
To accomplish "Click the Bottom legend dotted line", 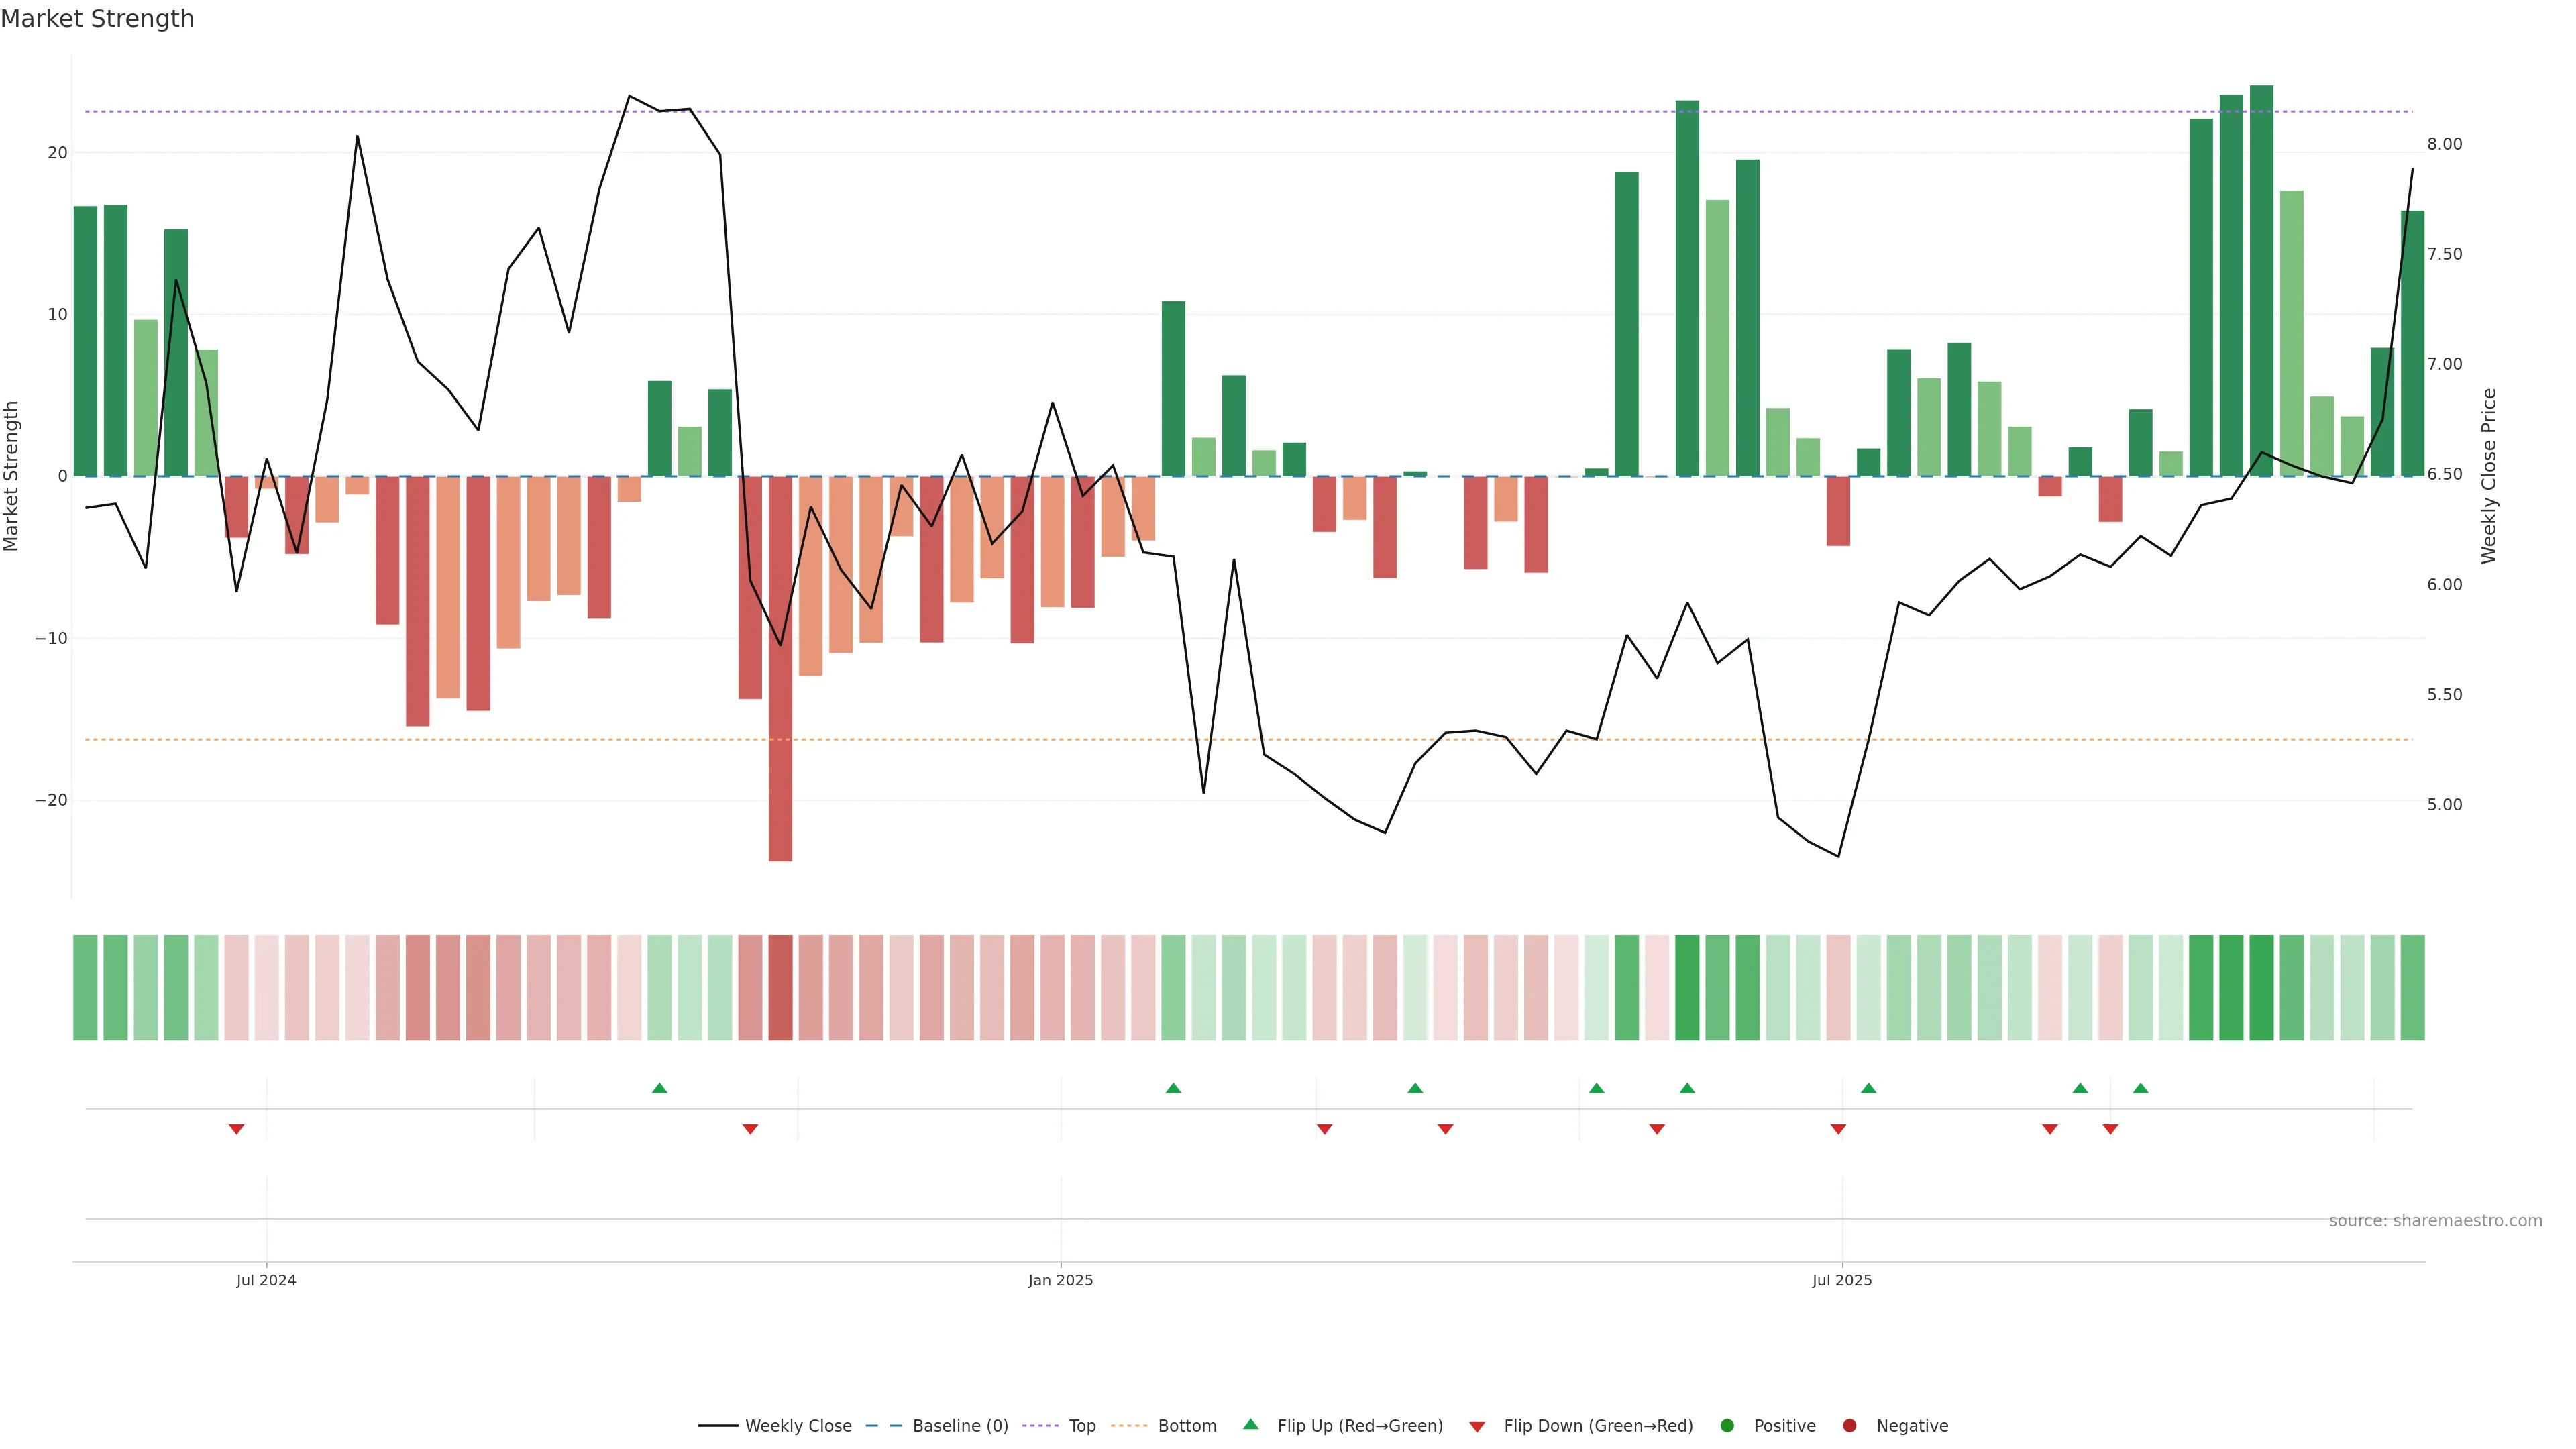I will coord(1129,1426).
